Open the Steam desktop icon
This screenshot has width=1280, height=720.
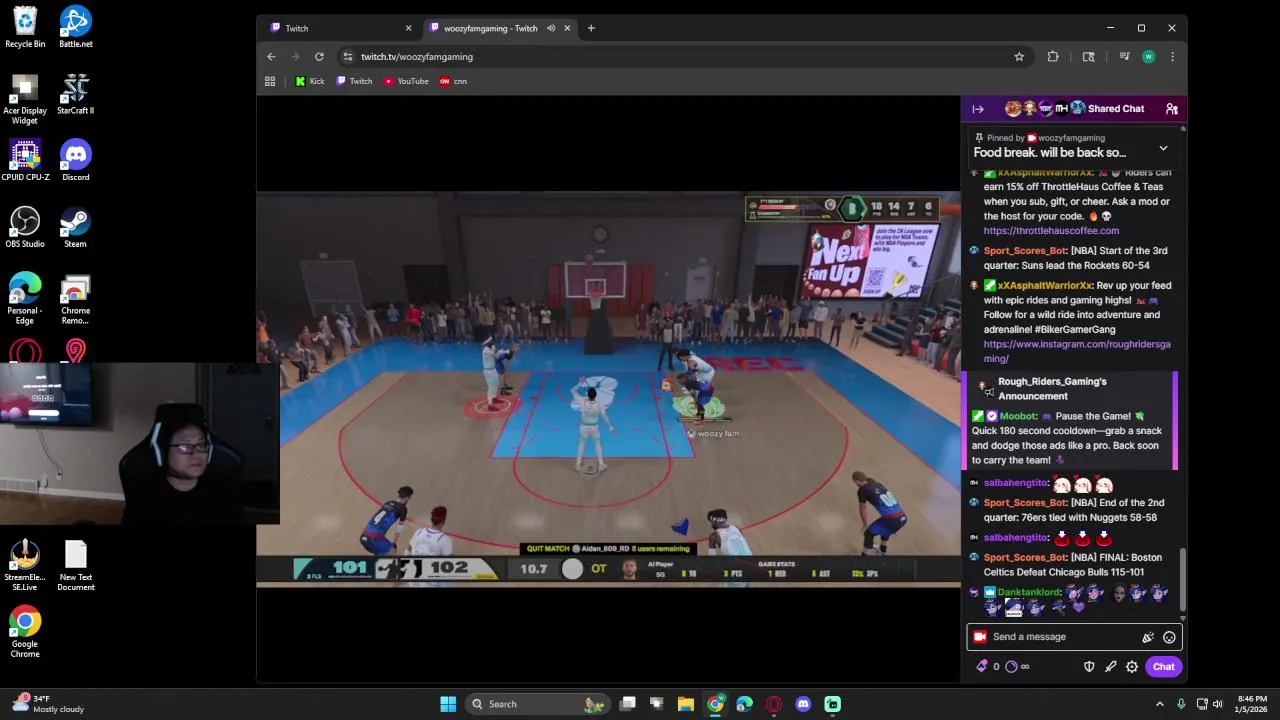click(76, 227)
